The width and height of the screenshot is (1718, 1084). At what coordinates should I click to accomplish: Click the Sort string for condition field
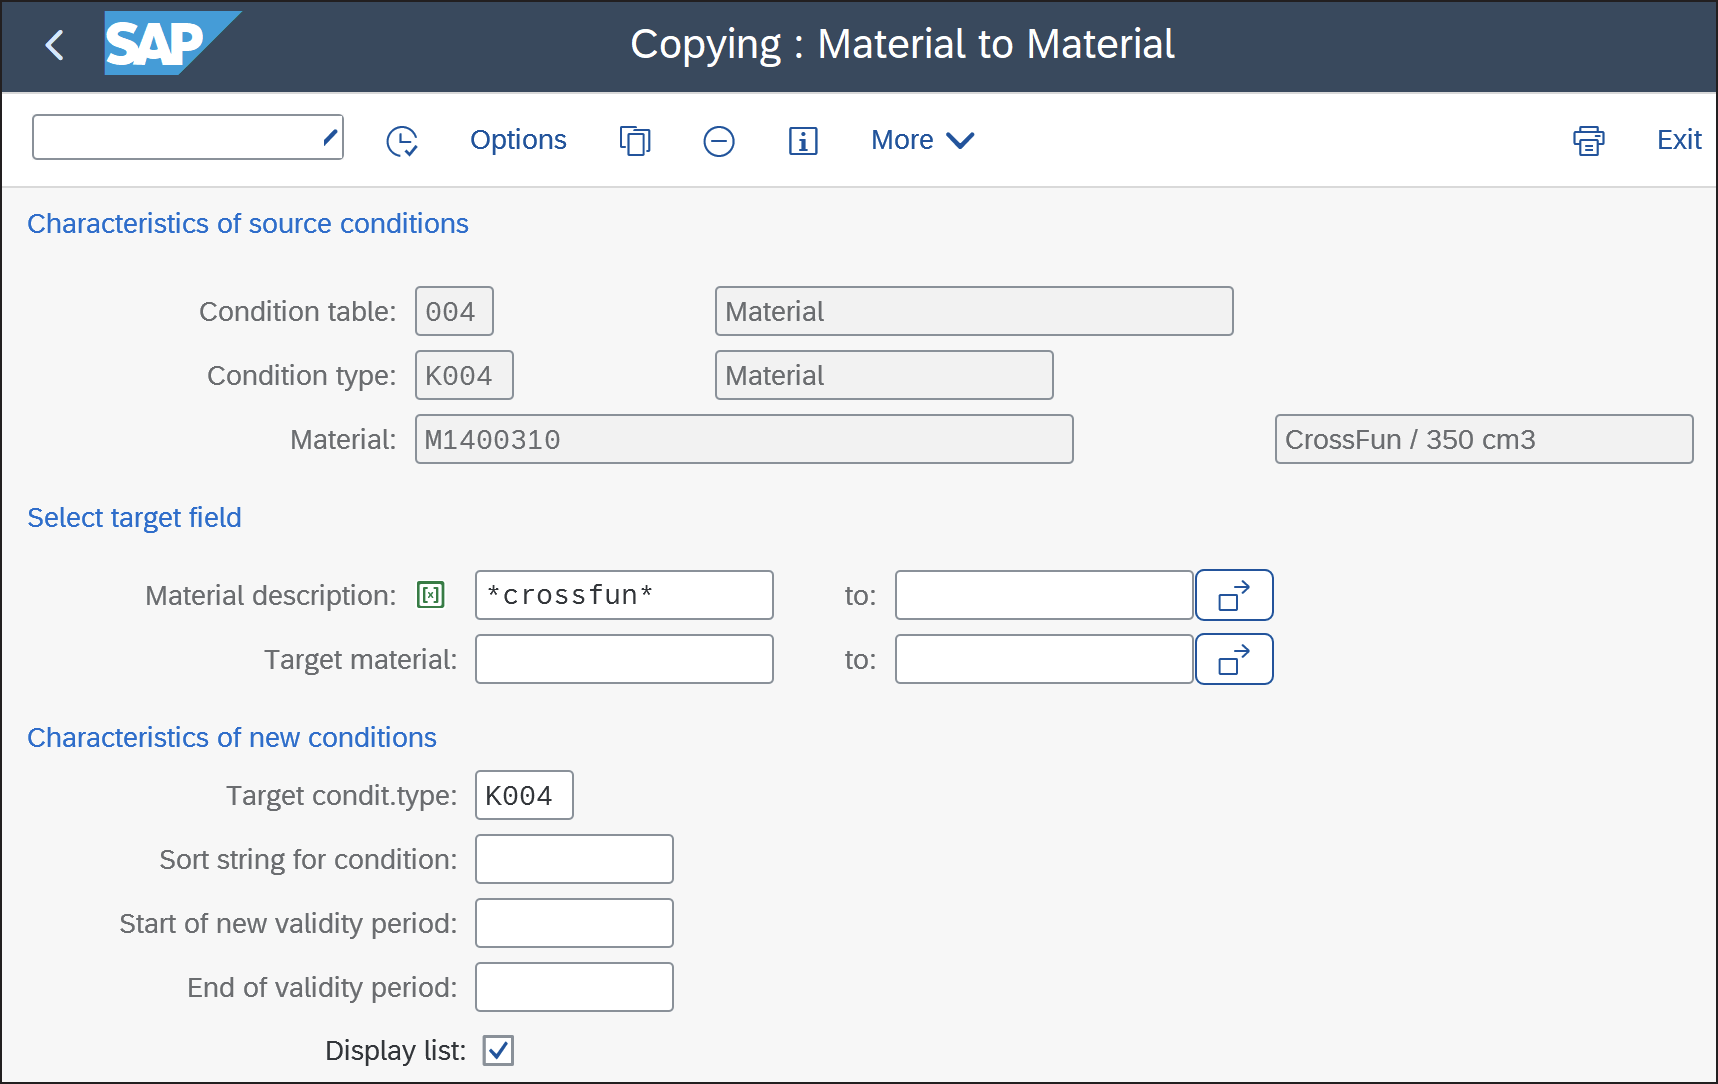tap(574, 859)
